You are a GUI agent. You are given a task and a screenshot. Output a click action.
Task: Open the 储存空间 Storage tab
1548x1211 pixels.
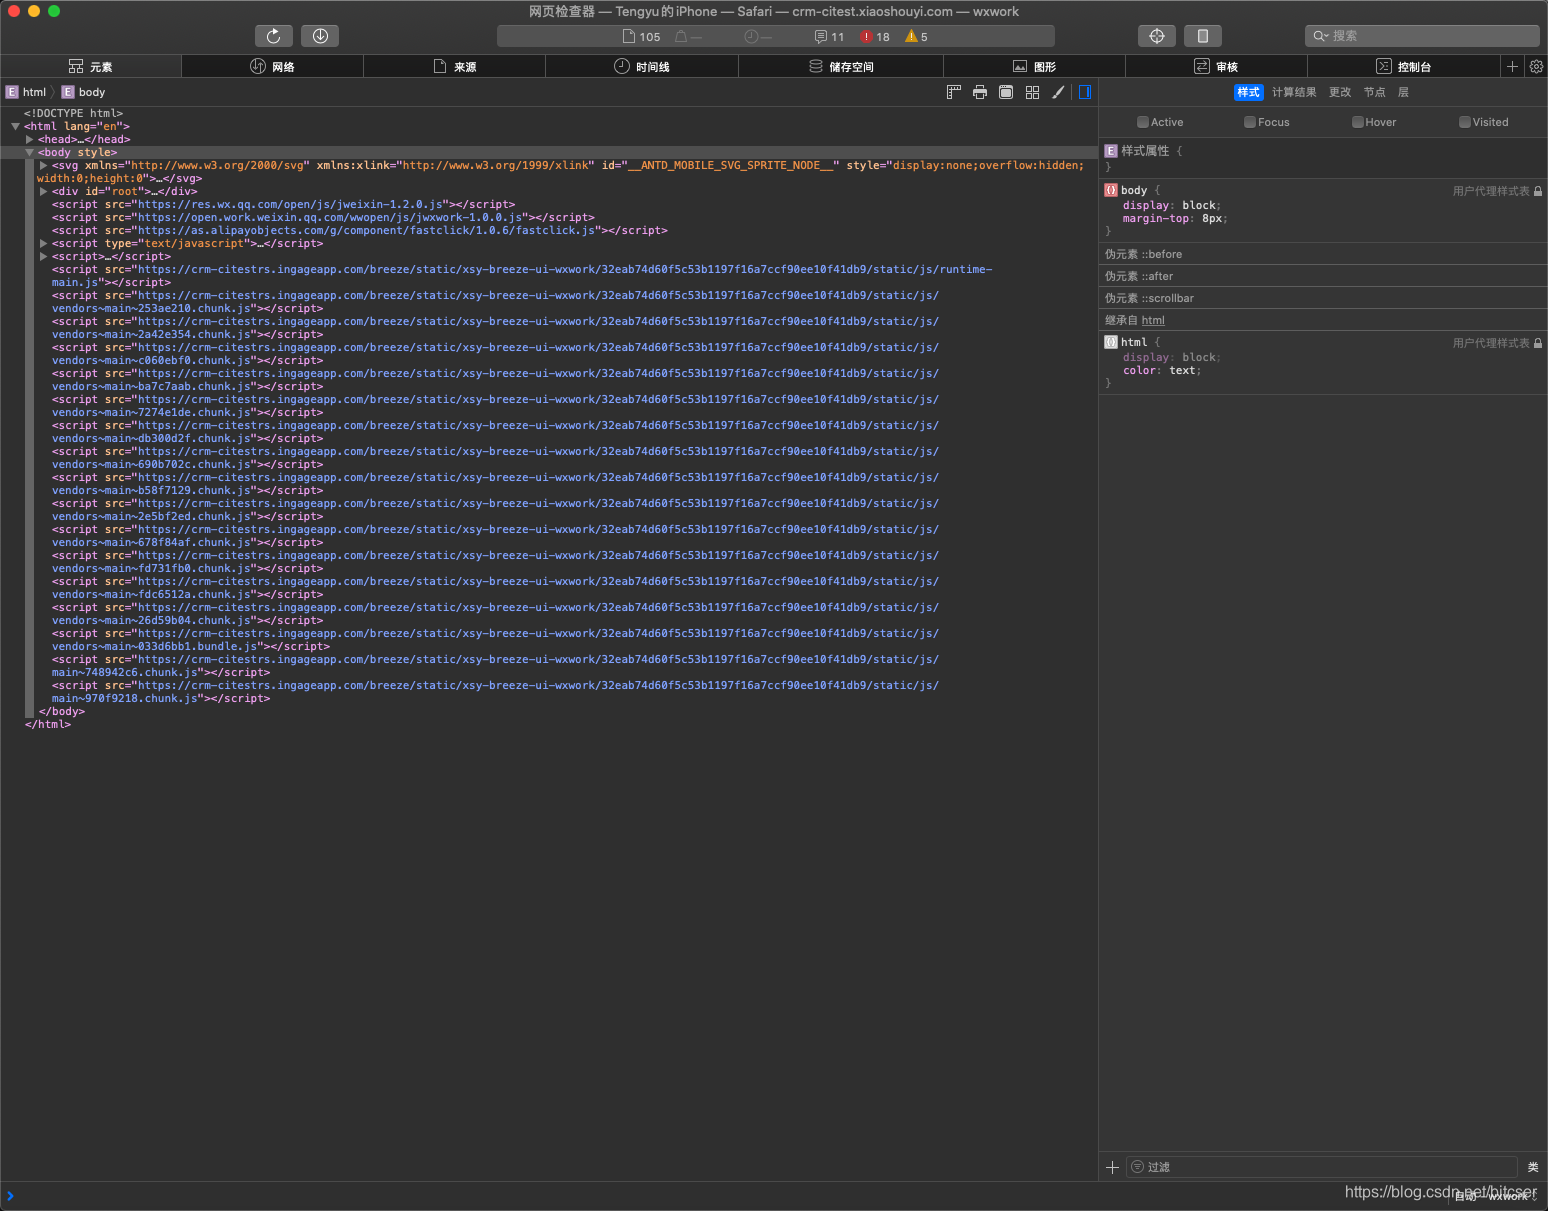point(841,66)
